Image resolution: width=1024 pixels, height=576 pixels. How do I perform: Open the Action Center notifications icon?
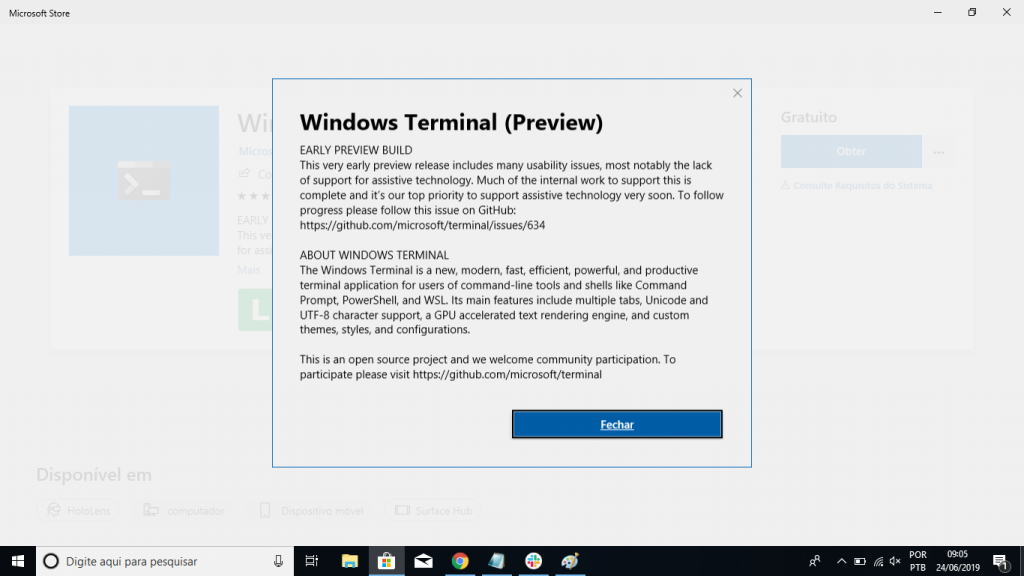coord(1000,561)
